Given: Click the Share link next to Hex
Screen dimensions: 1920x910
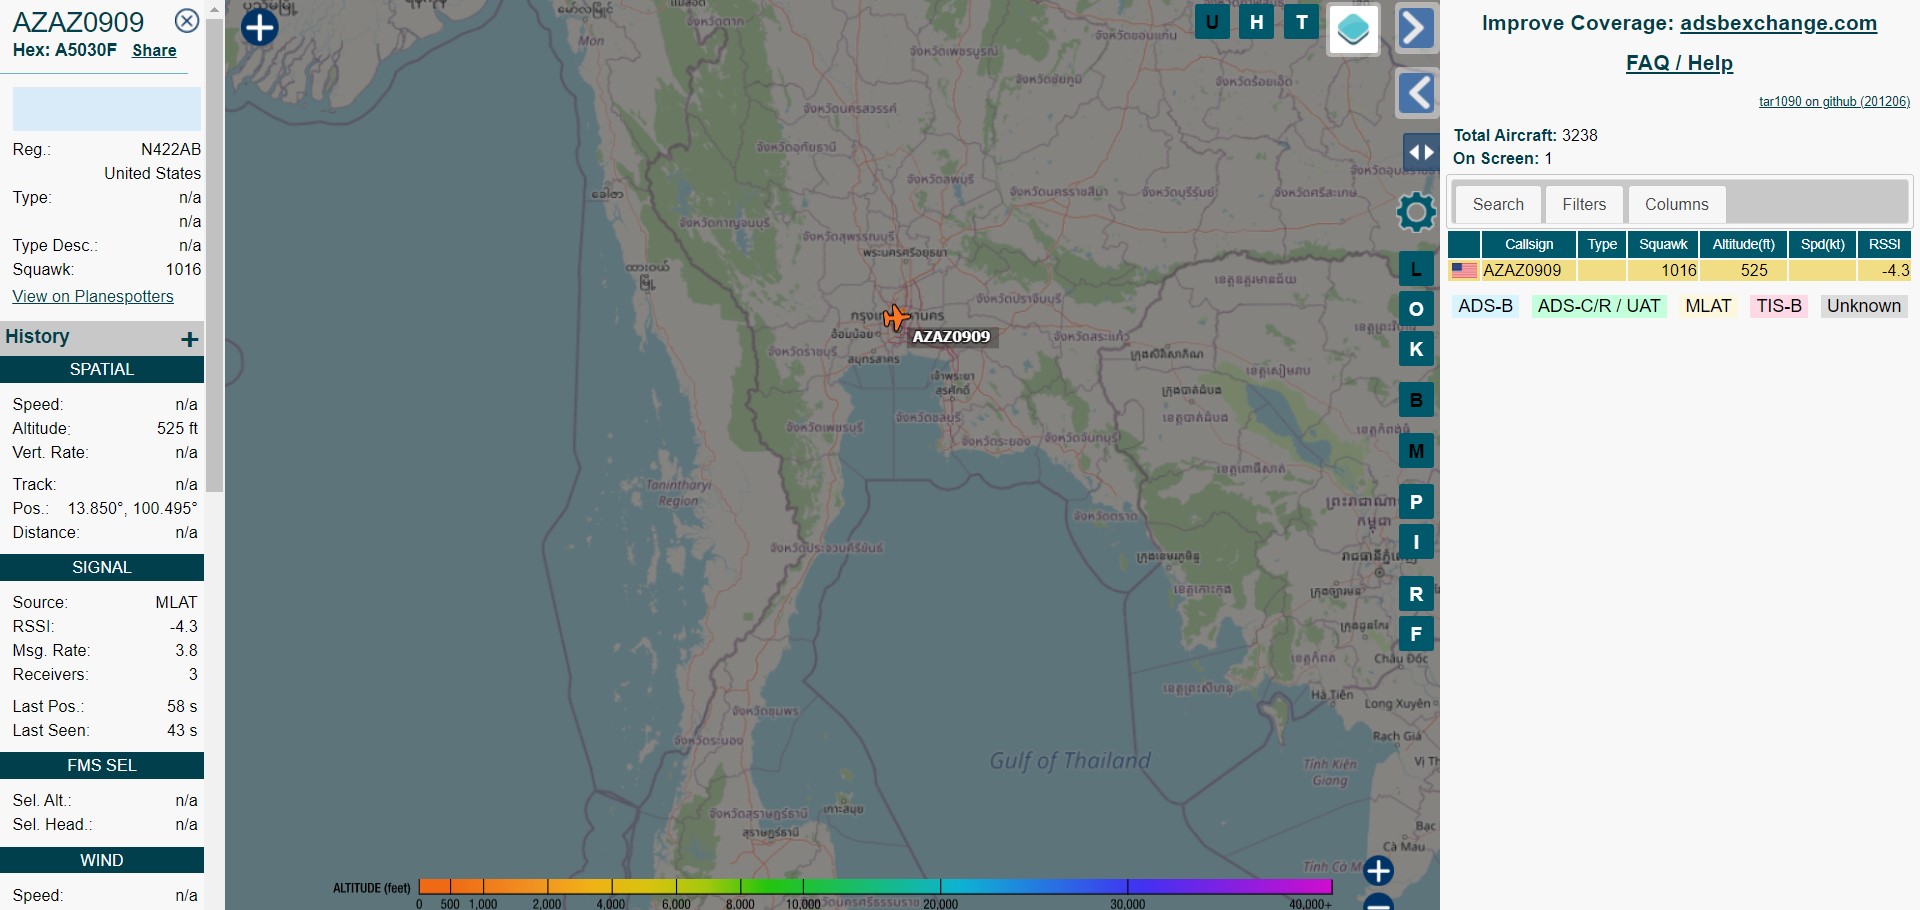Looking at the screenshot, I should click(x=154, y=50).
